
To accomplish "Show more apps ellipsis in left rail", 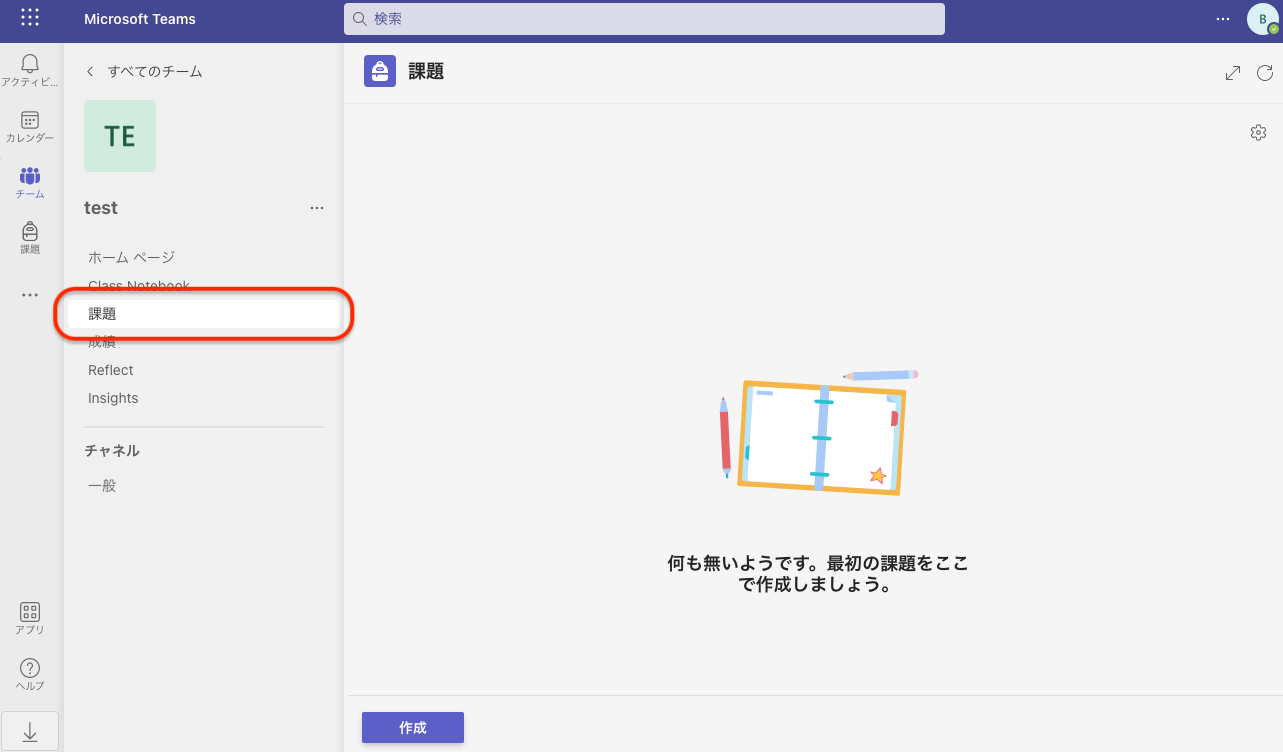I will pos(30,295).
